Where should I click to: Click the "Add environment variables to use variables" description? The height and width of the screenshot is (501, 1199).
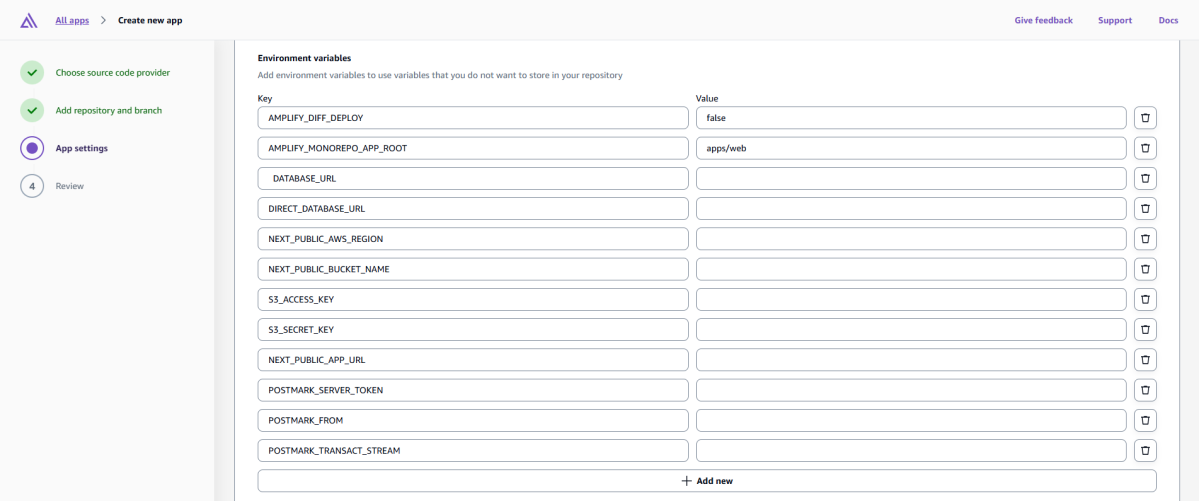click(x=440, y=76)
